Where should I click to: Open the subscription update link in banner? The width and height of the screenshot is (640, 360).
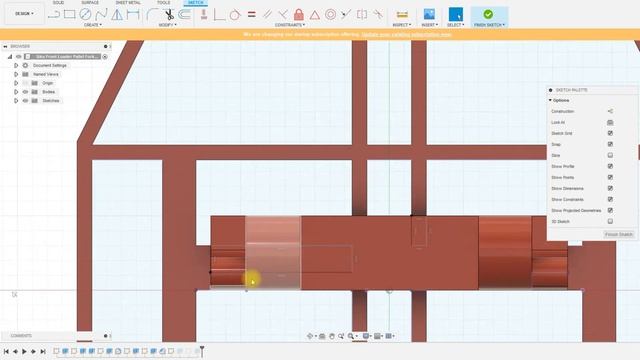pyautogui.click(x=407, y=35)
